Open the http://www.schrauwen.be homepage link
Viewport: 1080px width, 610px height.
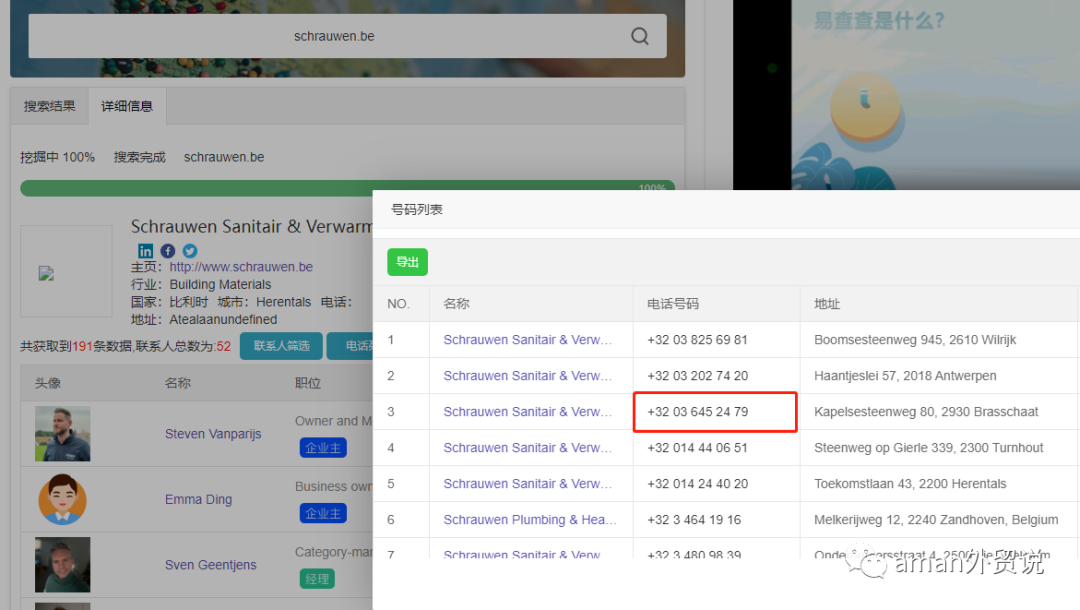click(241, 266)
